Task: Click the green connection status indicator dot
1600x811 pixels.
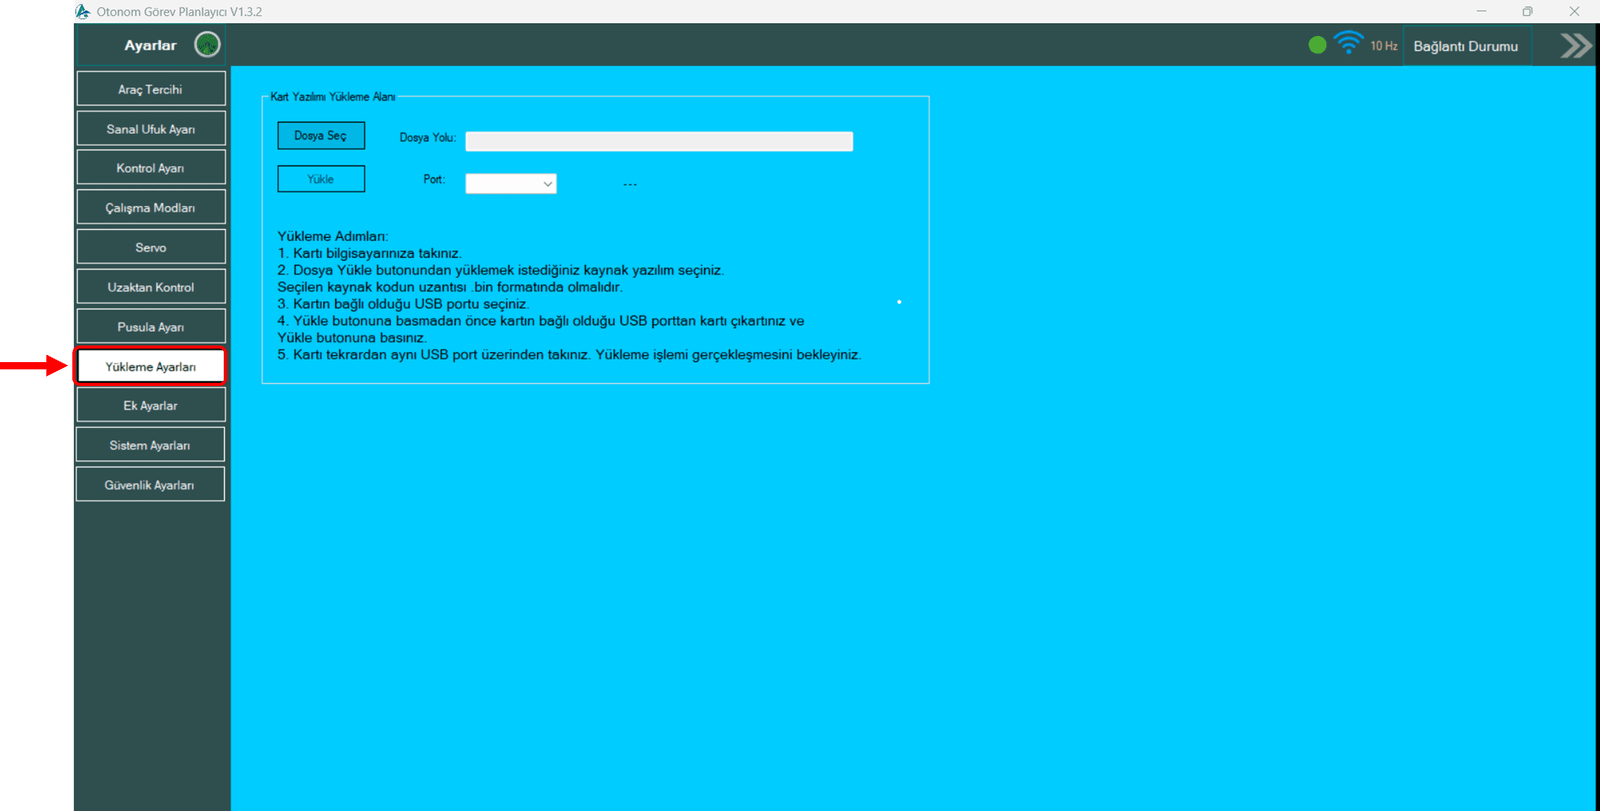Action: [x=1317, y=45]
